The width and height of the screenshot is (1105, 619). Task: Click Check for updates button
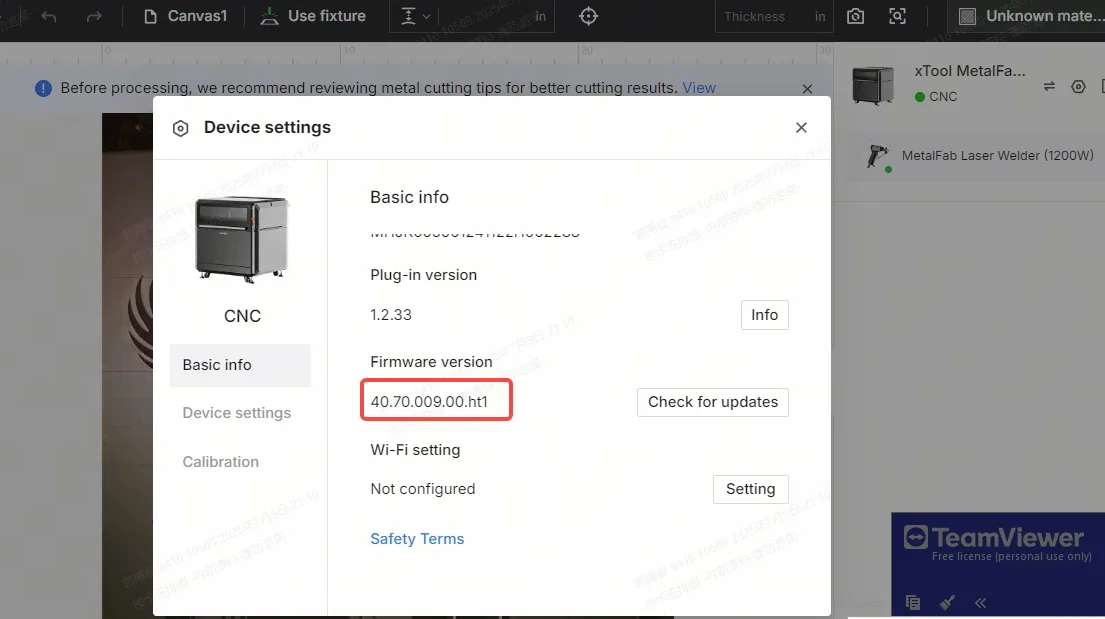point(712,402)
